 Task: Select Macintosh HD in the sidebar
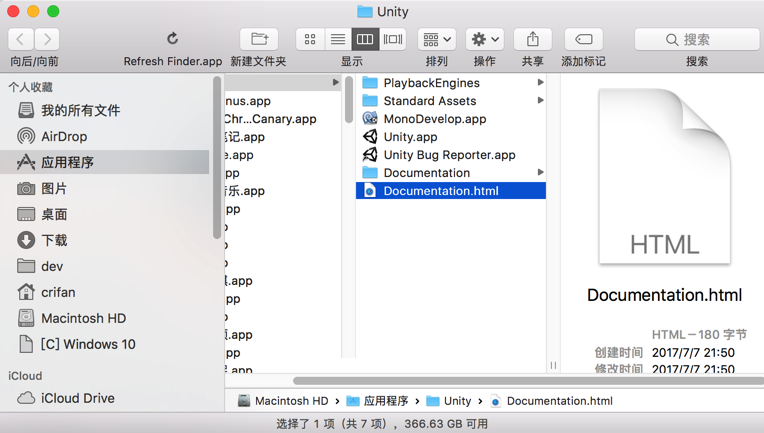(105, 318)
